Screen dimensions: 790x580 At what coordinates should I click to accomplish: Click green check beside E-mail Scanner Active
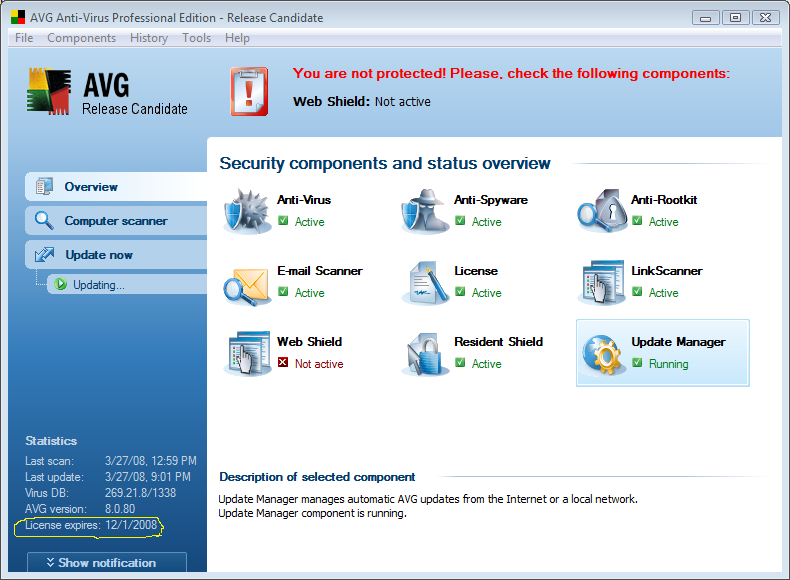pyautogui.click(x=283, y=291)
